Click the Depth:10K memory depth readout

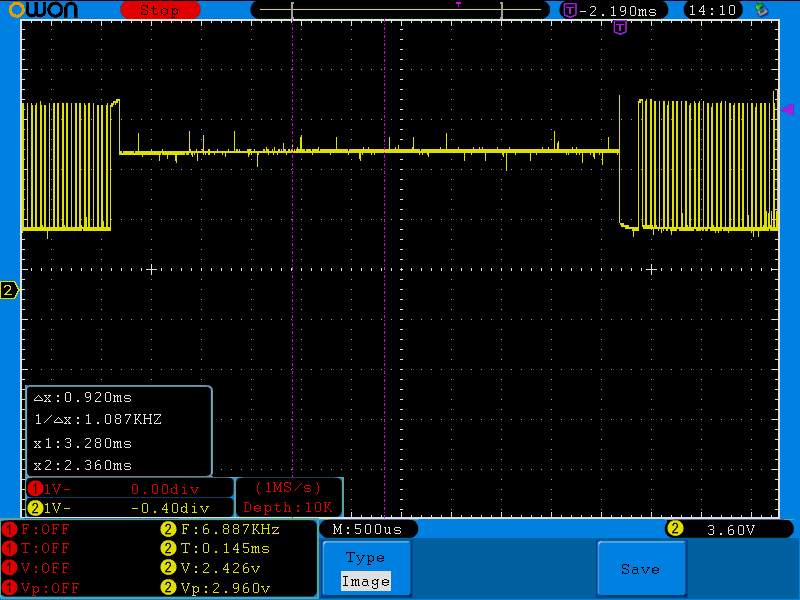[x=288, y=508]
